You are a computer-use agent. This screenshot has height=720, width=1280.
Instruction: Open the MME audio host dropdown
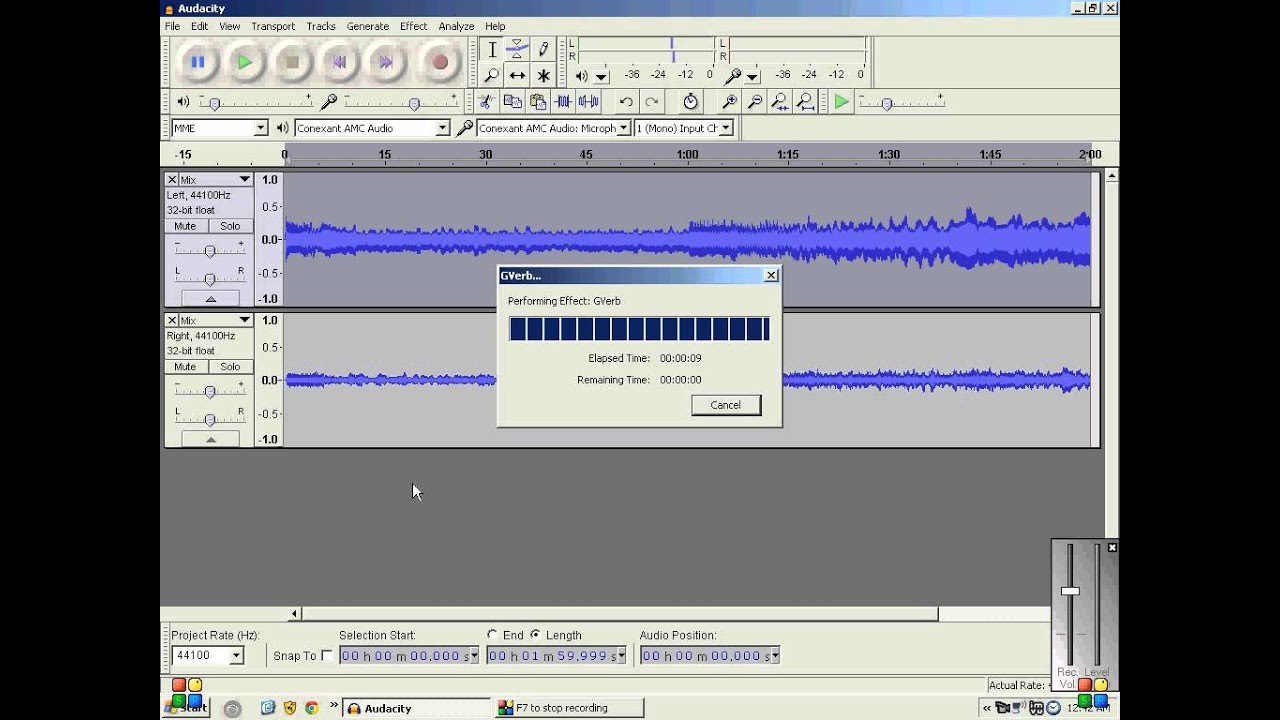tap(260, 128)
